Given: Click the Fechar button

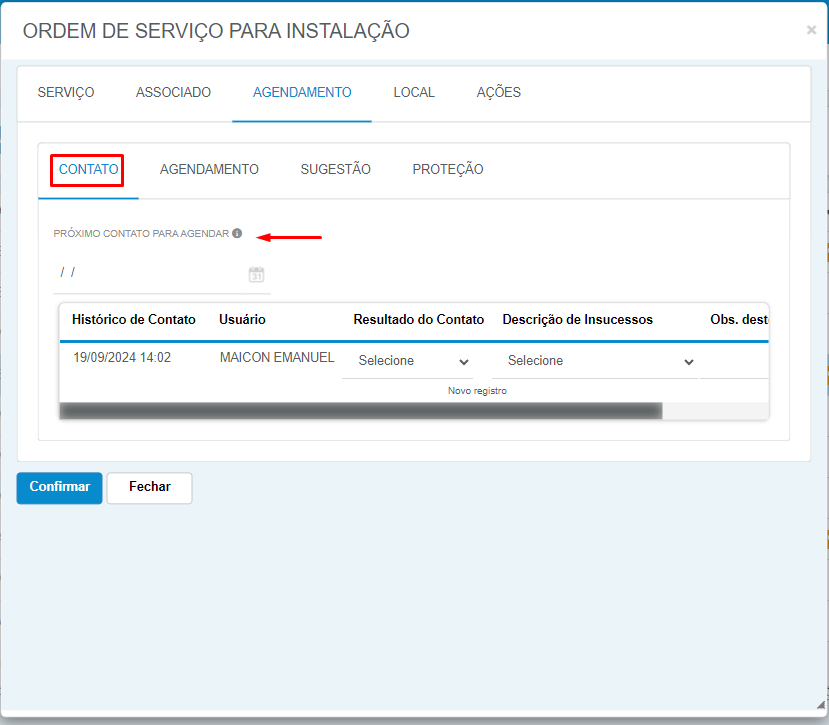Looking at the screenshot, I should pyautogui.click(x=150, y=488).
